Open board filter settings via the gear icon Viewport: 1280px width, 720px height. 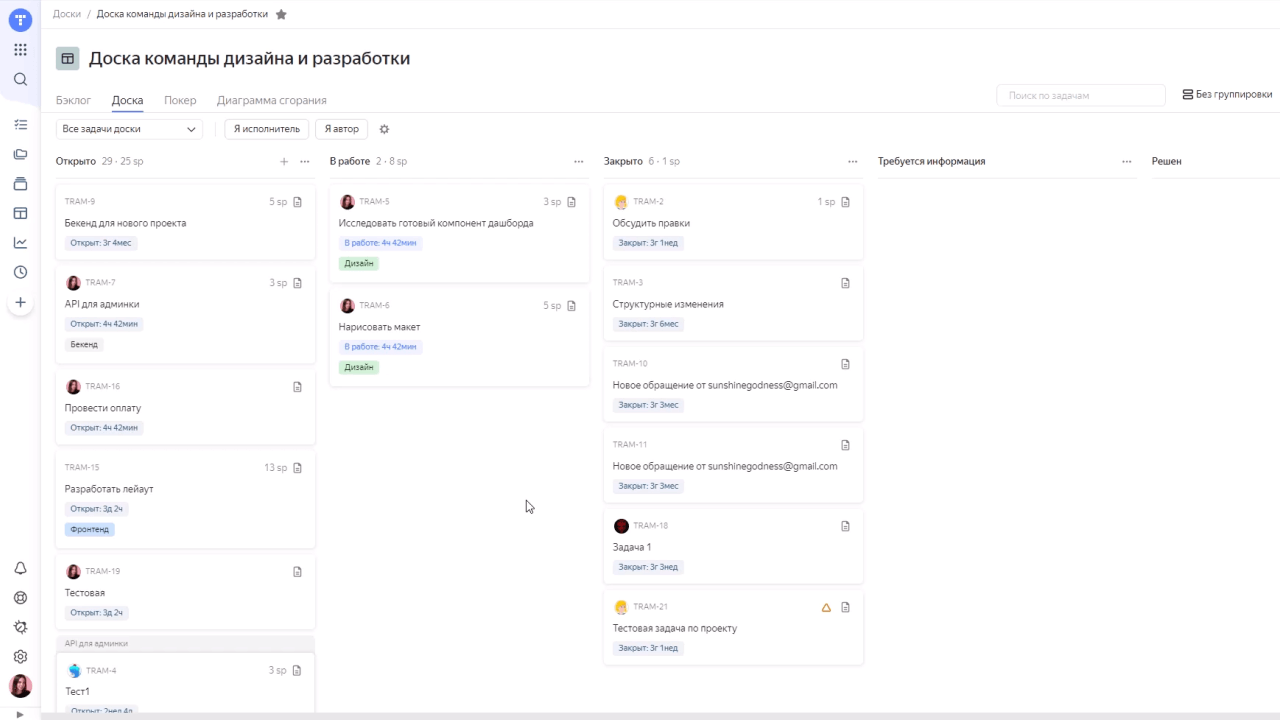pyautogui.click(x=384, y=128)
